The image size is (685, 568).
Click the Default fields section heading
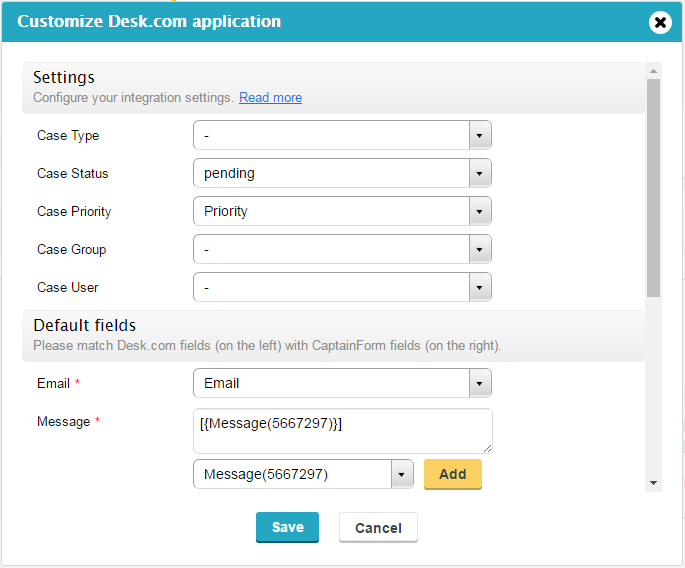tap(85, 326)
